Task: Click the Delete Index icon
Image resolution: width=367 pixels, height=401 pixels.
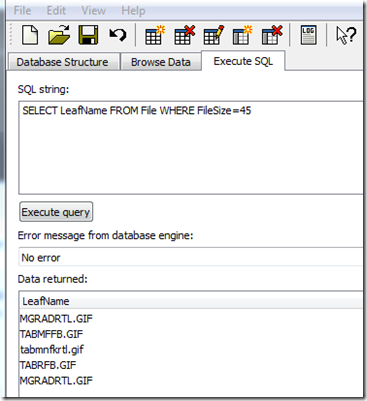Action: [272, 35]
